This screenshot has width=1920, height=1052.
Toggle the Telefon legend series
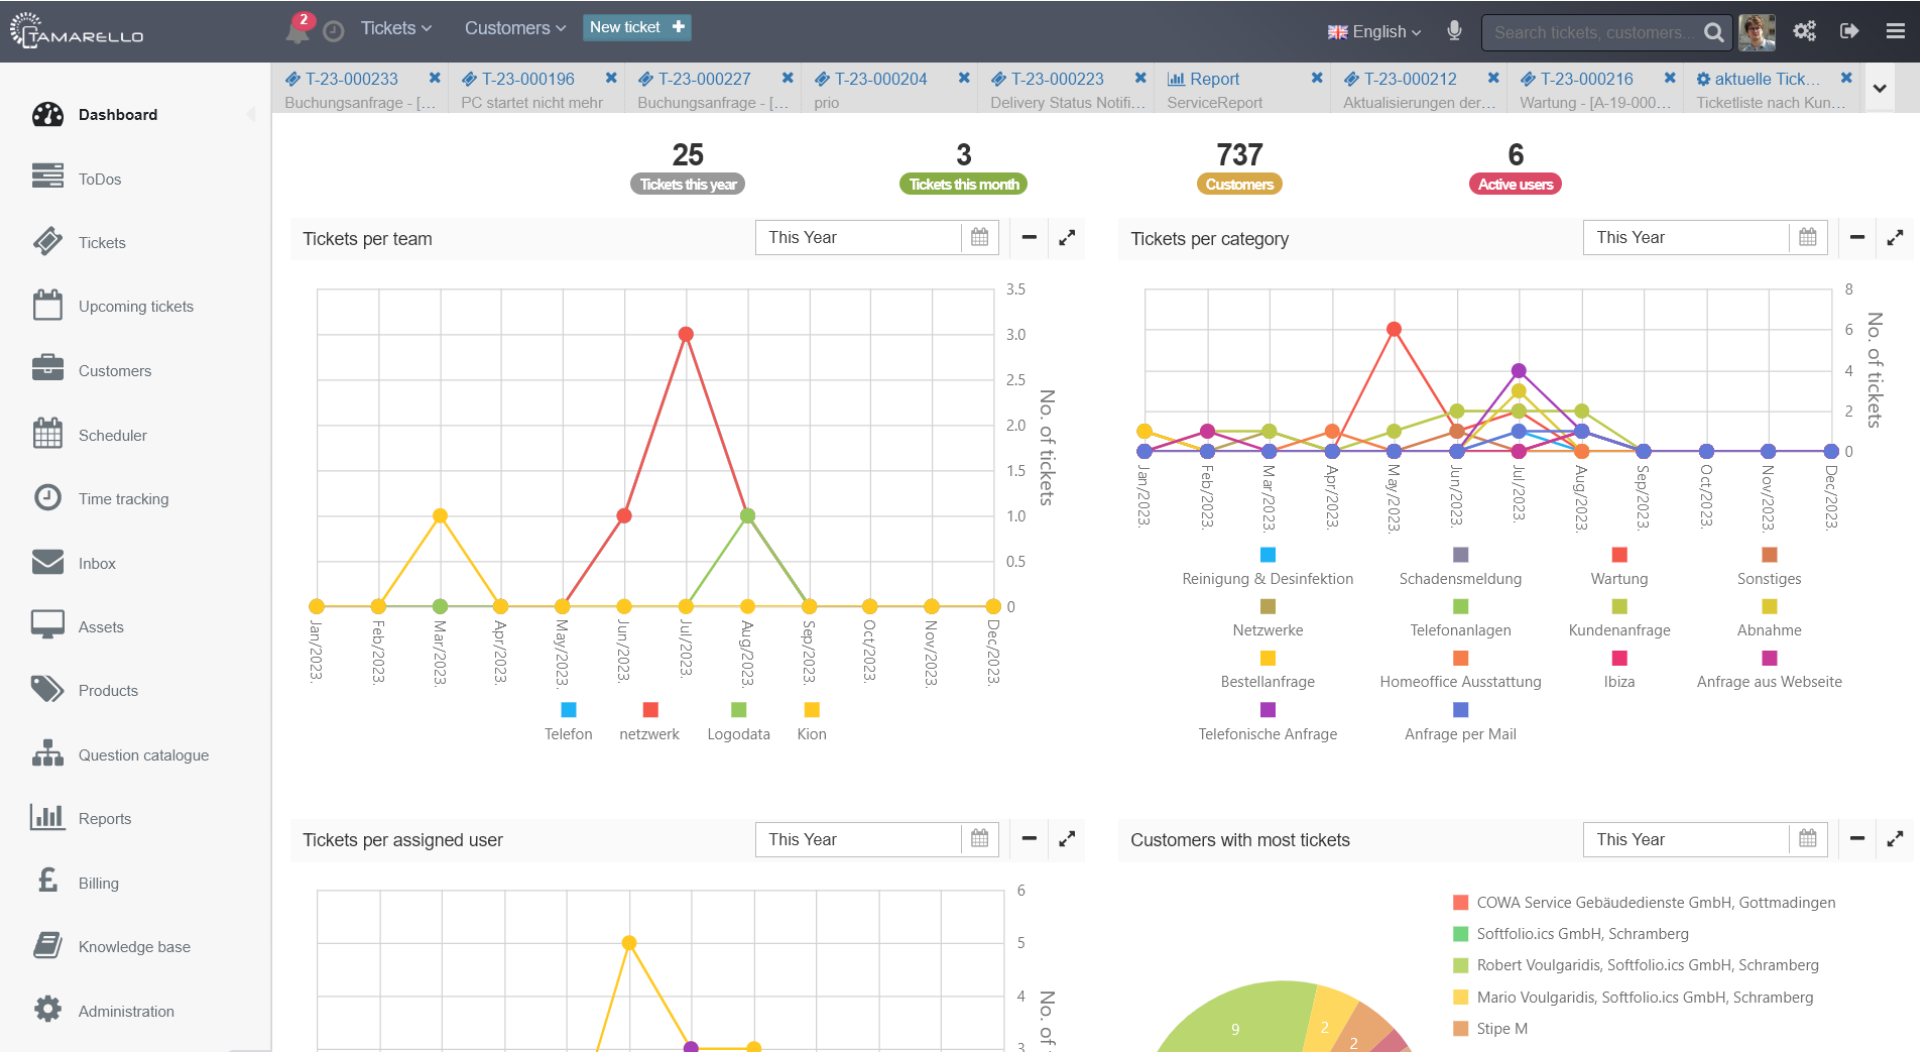(x=568, y=722)
